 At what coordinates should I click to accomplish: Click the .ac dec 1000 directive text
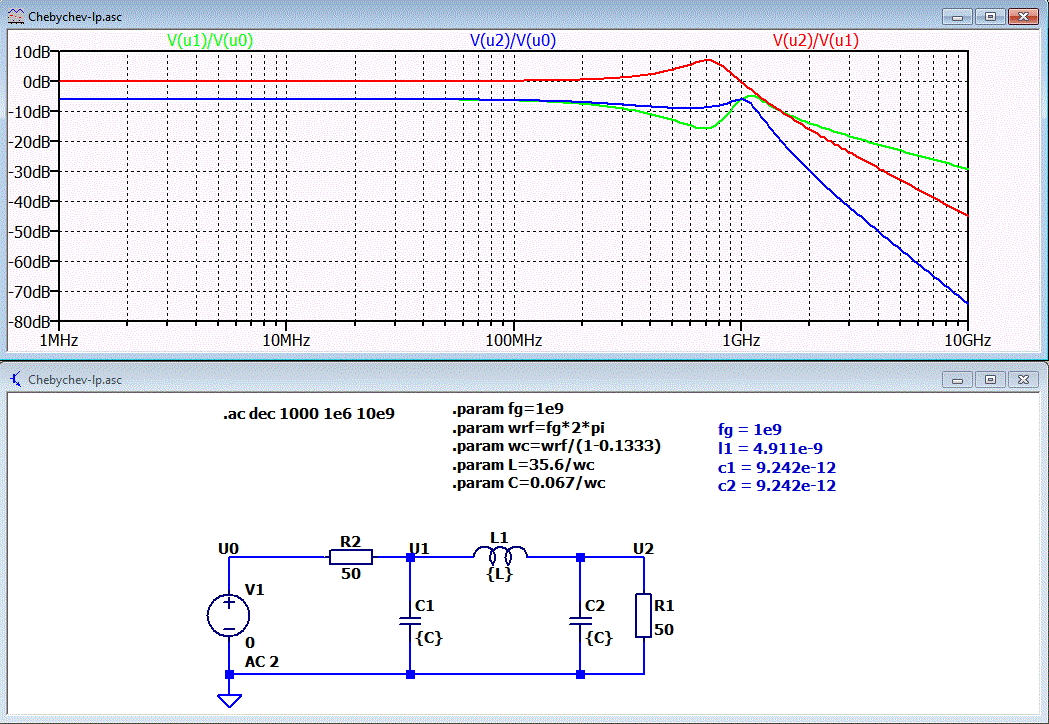coord(309,414)
